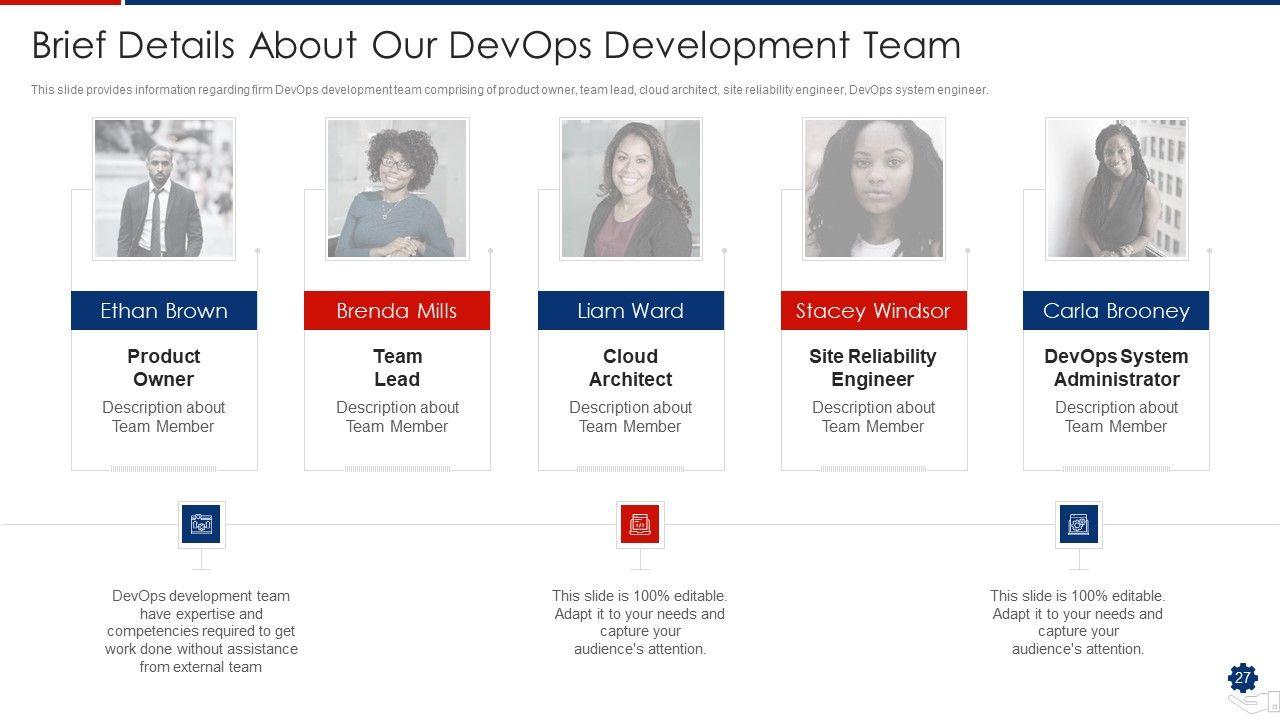
Task: Select the Product Owner role text
Action: pos(164,368)
